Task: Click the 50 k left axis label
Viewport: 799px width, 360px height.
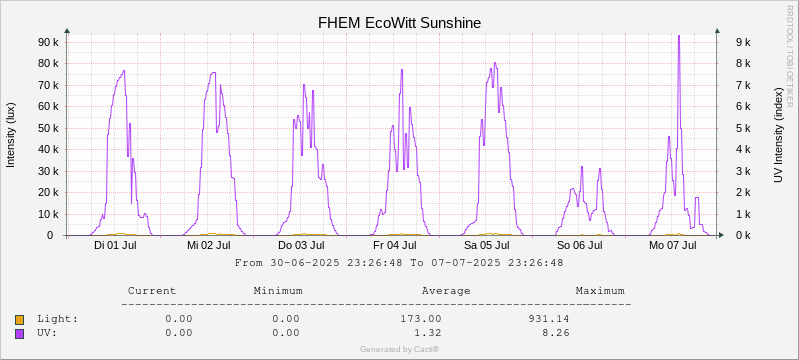Action: (x=49, y=128)
